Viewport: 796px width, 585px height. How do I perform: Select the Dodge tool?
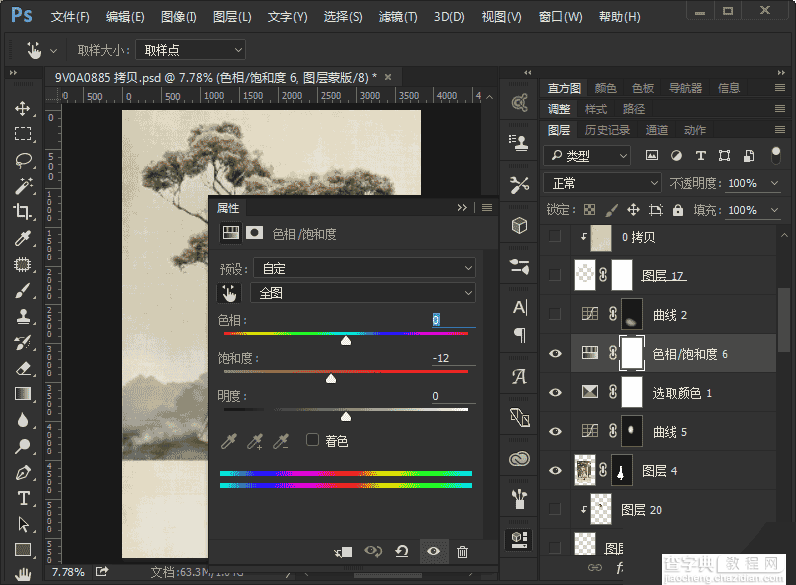click(23, 446)
